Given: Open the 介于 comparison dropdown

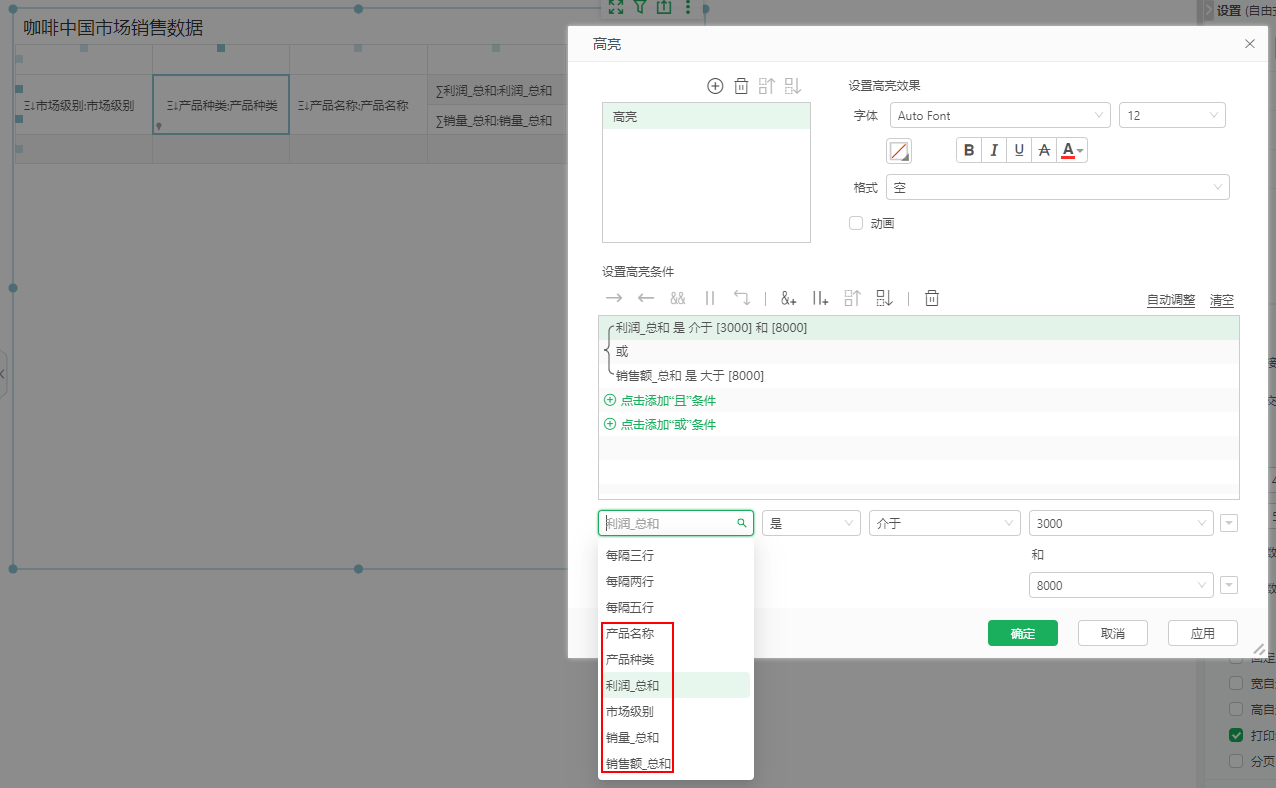Looking at the screenshot, I should click(x=945, y=523).
